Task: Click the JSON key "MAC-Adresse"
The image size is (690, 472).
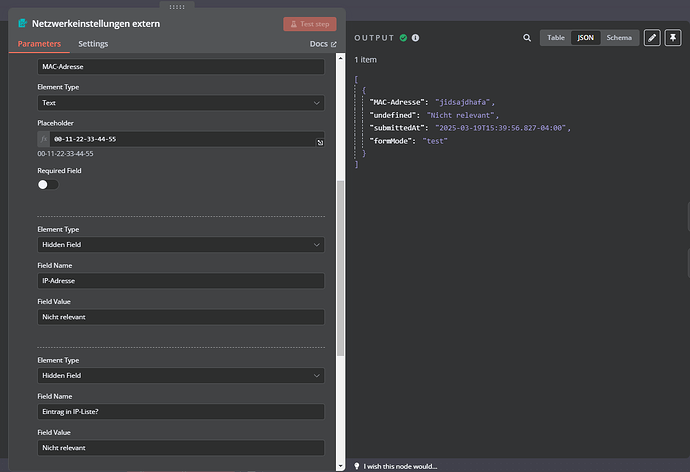Action: [x=397, y=102]
